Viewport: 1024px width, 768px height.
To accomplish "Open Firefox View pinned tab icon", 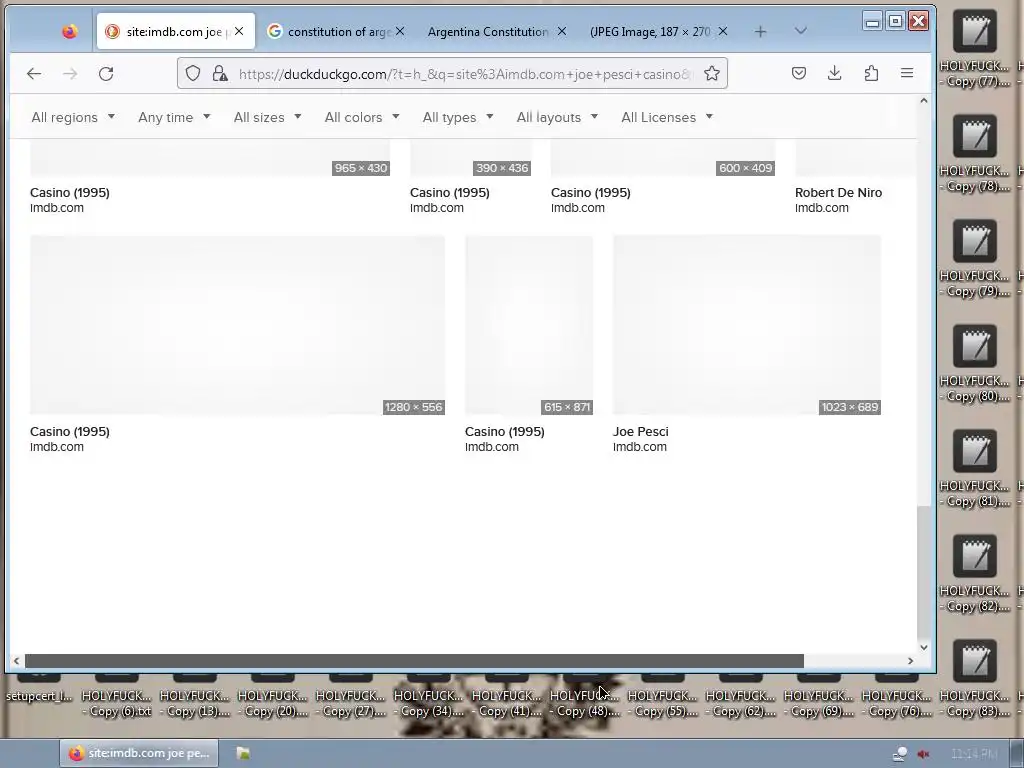I will coord(70,31).
